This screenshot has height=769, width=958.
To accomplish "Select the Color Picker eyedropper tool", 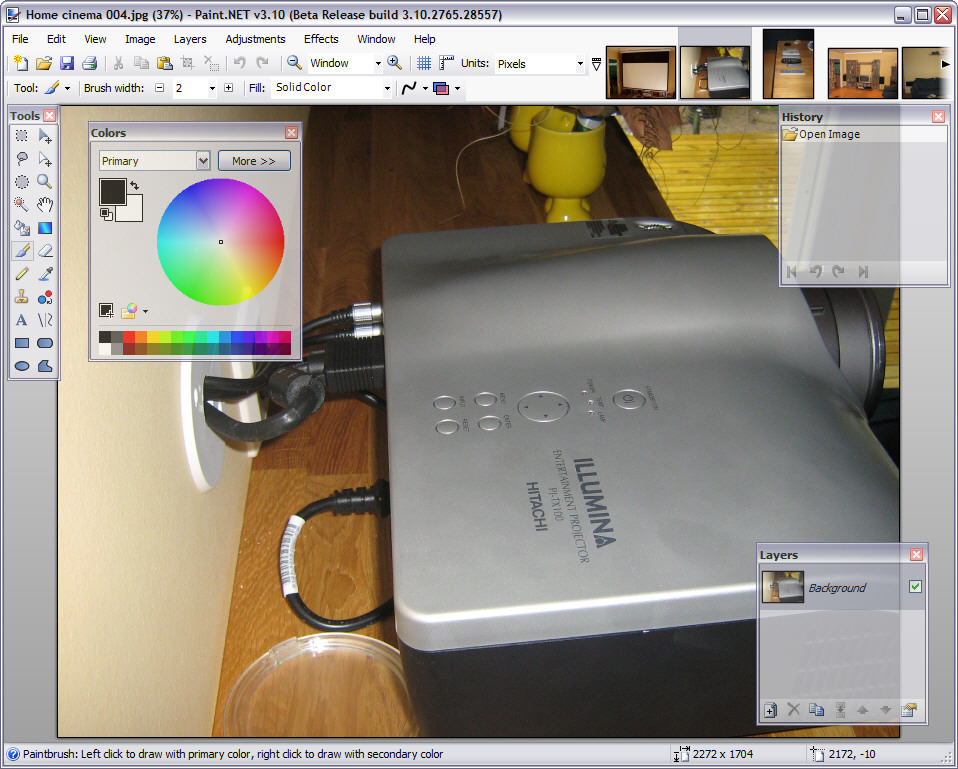I will pos(45,274).
